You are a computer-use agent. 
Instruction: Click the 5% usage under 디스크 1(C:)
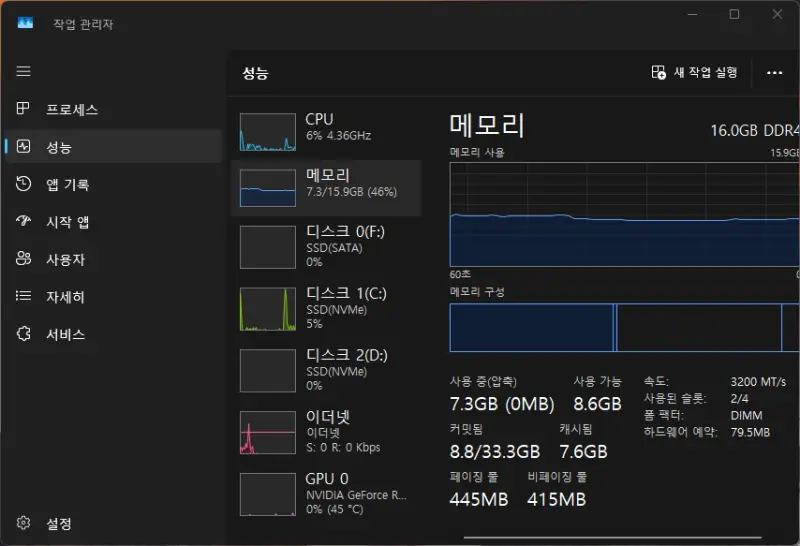tap(314, 324)
